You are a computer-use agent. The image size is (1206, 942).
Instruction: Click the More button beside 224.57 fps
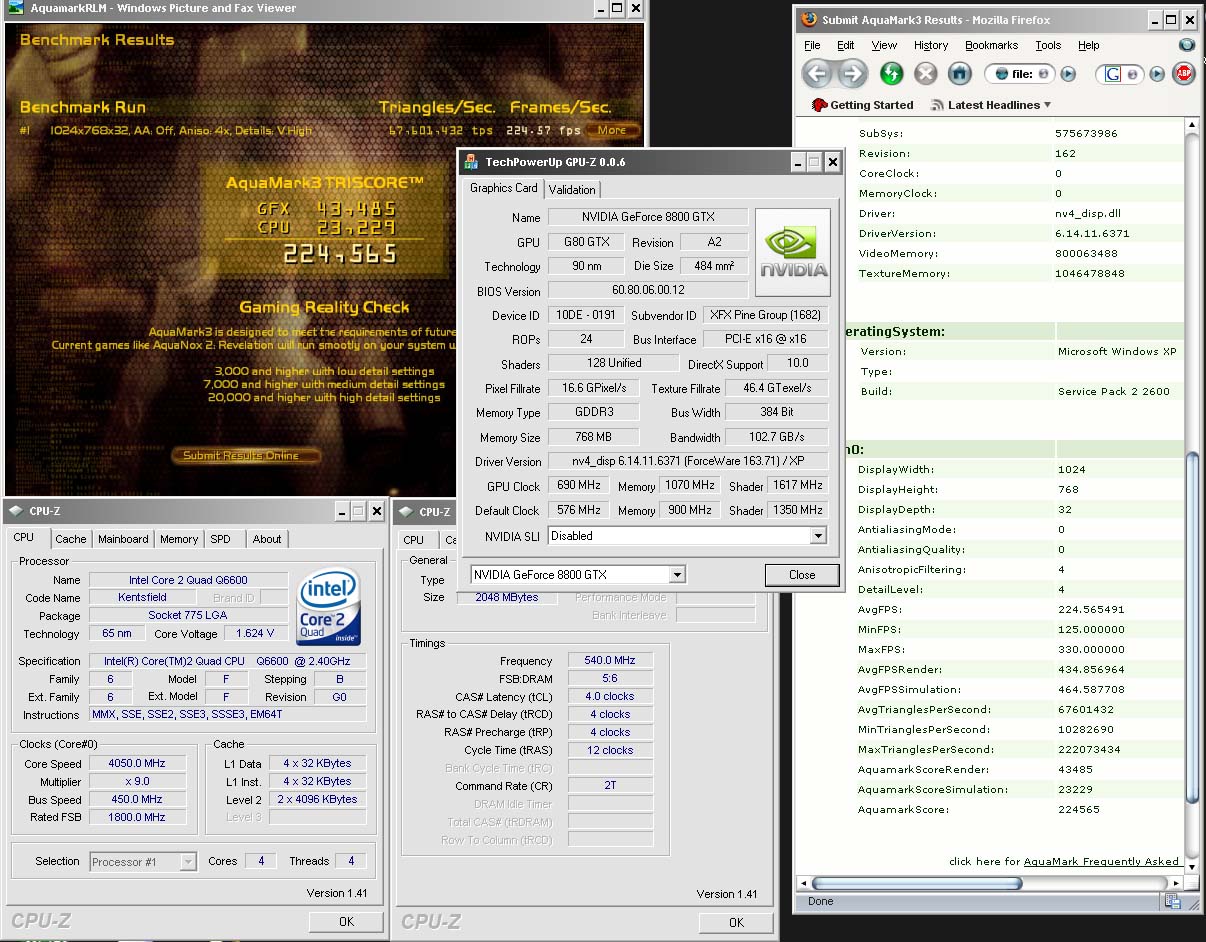point(612,130)
